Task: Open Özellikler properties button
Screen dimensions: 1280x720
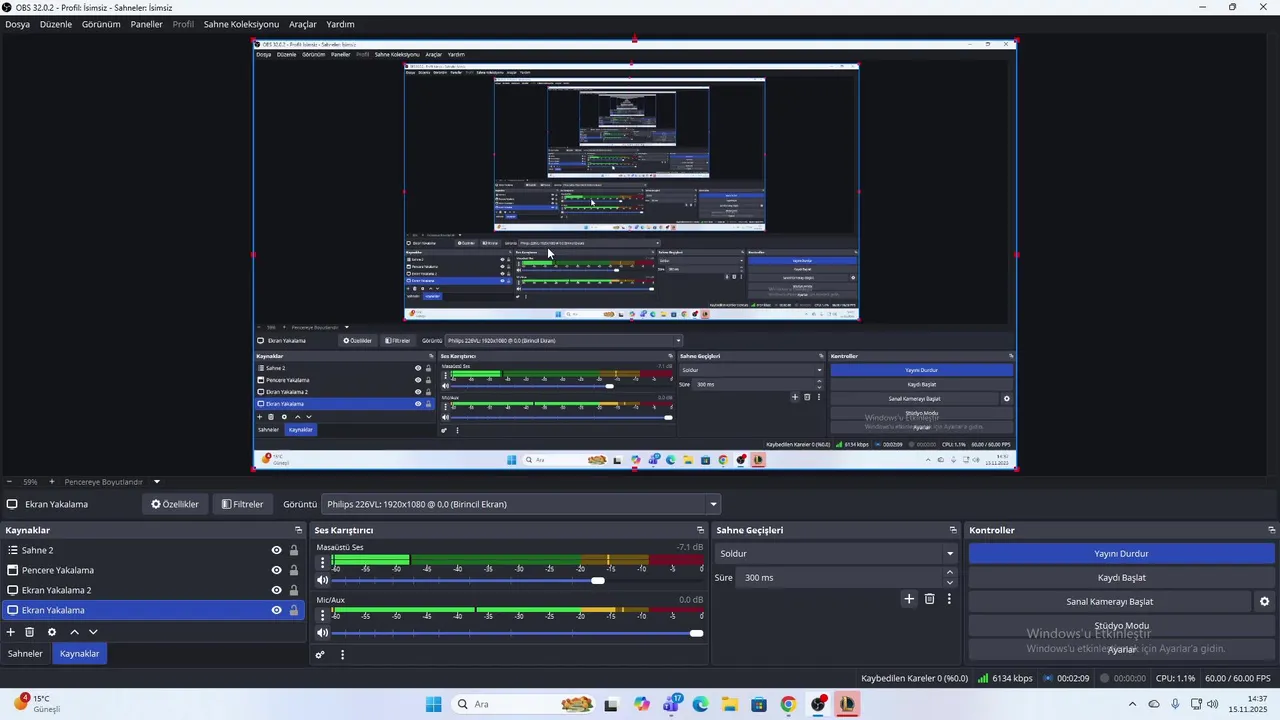Action: pyautogui.click(x=175, y=504)
